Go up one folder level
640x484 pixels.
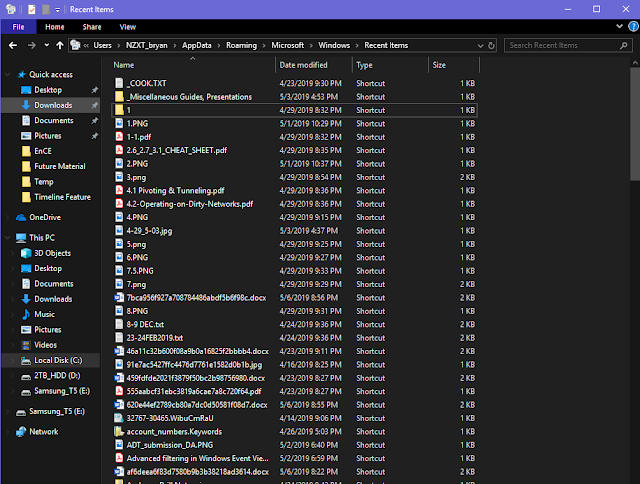point(60,45)
